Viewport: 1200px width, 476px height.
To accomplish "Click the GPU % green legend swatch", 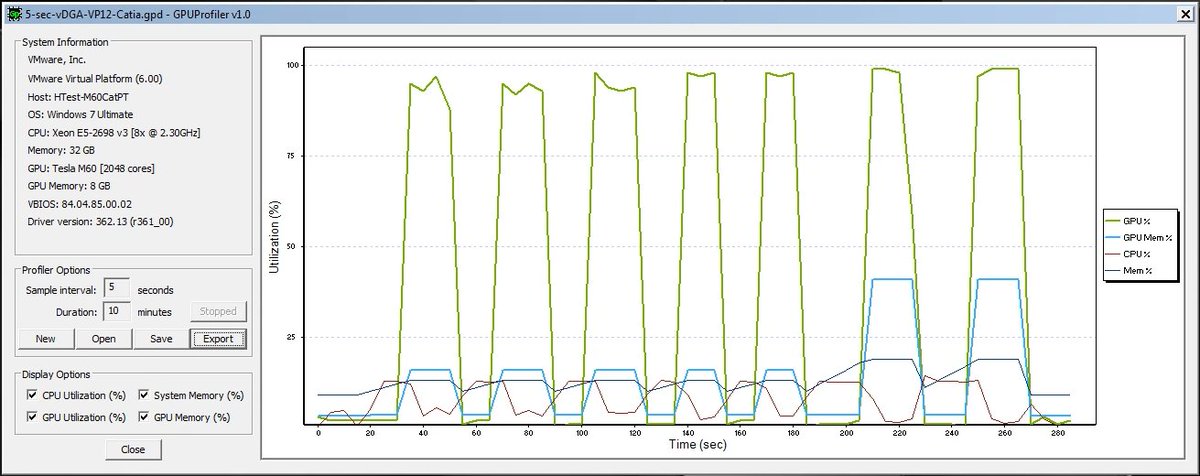I will click(x=1112, y=219).
